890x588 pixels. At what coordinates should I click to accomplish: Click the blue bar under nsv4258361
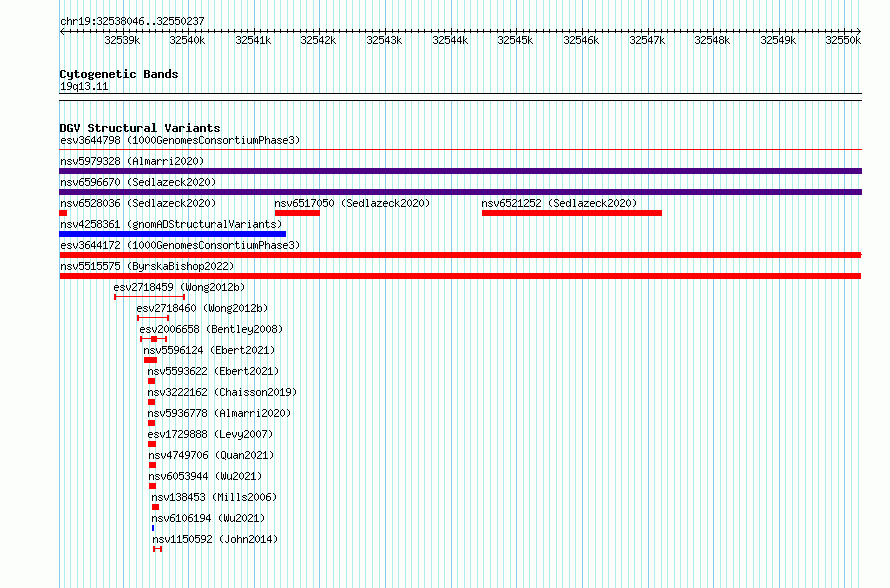[x=173, y=234]
